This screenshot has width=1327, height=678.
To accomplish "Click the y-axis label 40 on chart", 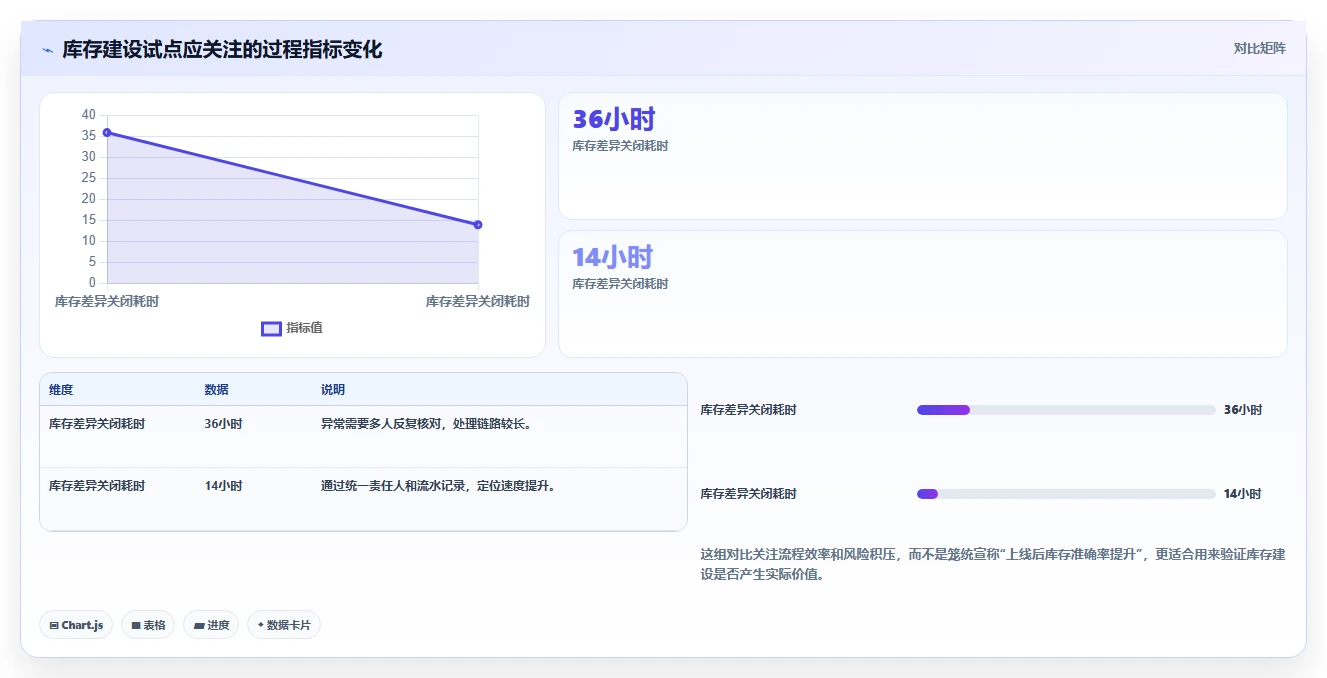I will click(89, 115).
